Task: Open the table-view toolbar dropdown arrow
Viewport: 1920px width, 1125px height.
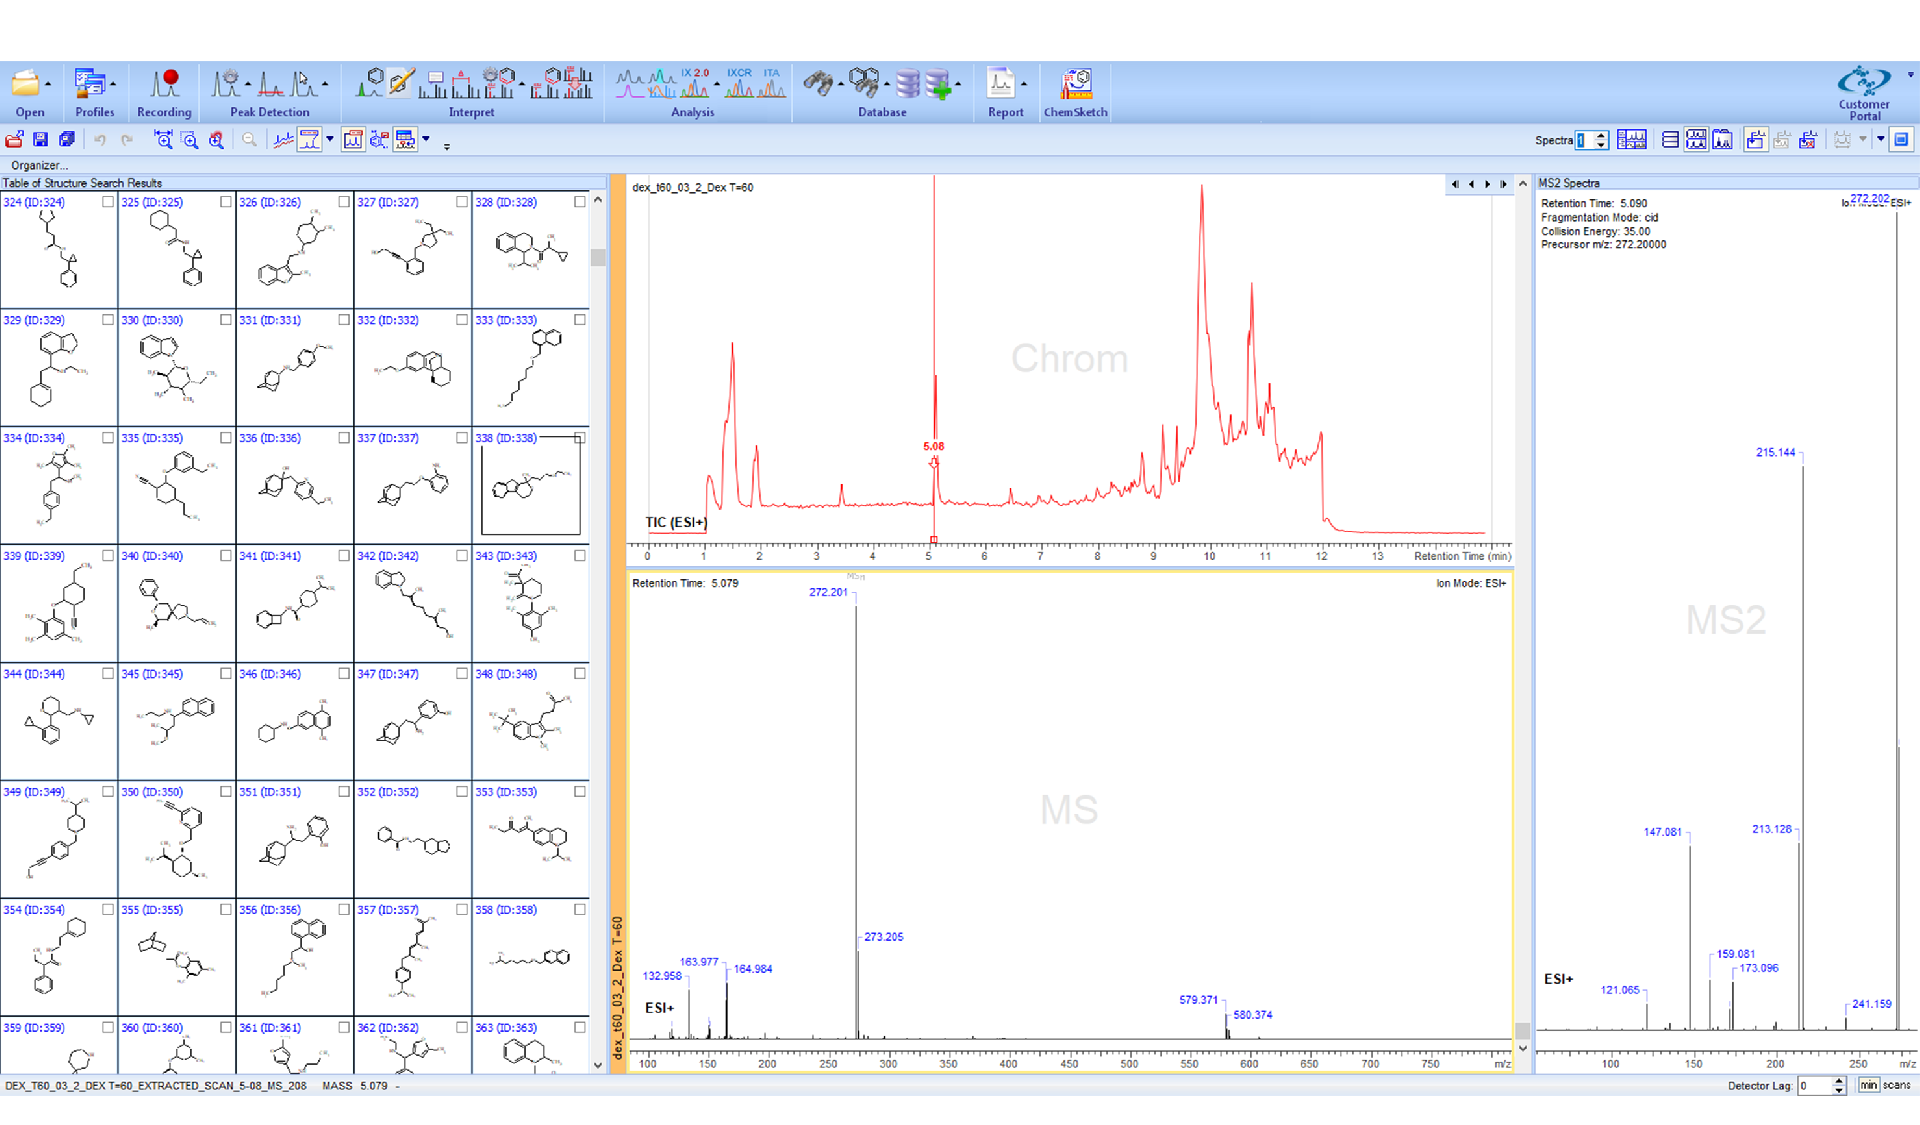Action: 426,140
